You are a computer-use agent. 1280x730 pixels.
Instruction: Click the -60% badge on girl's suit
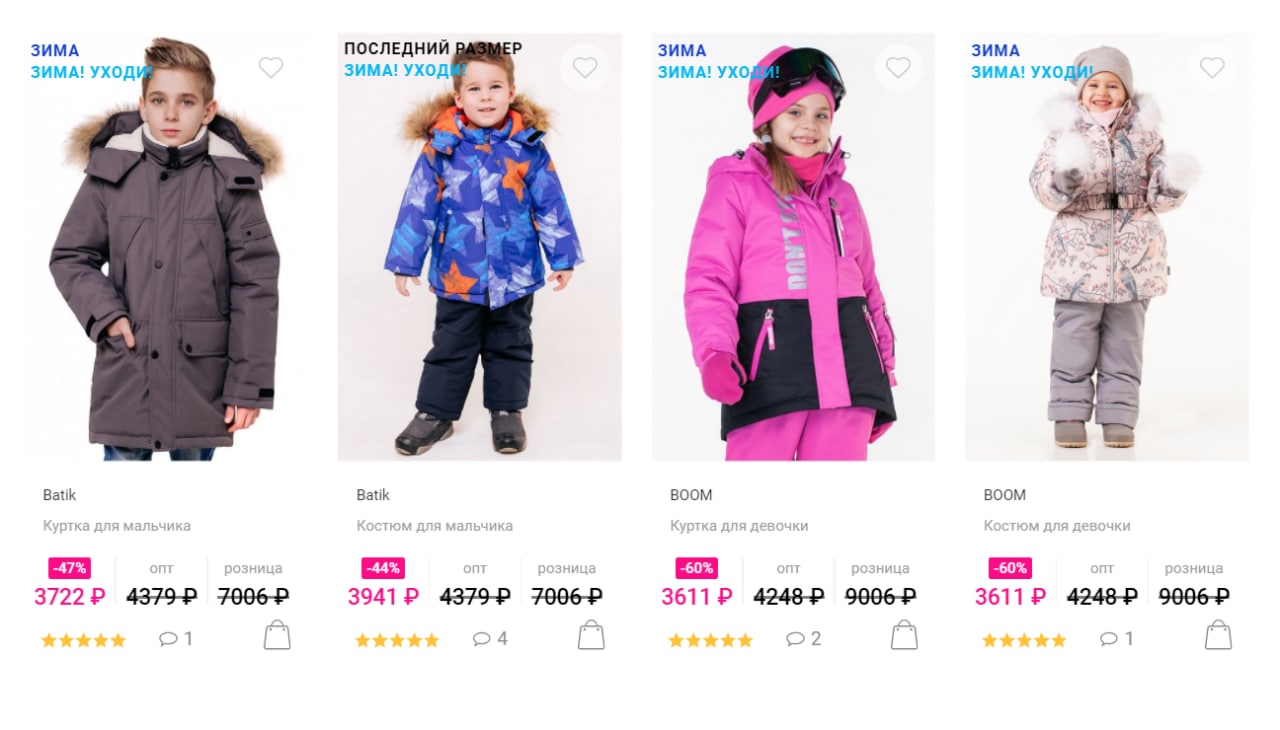pos(1010,568)
